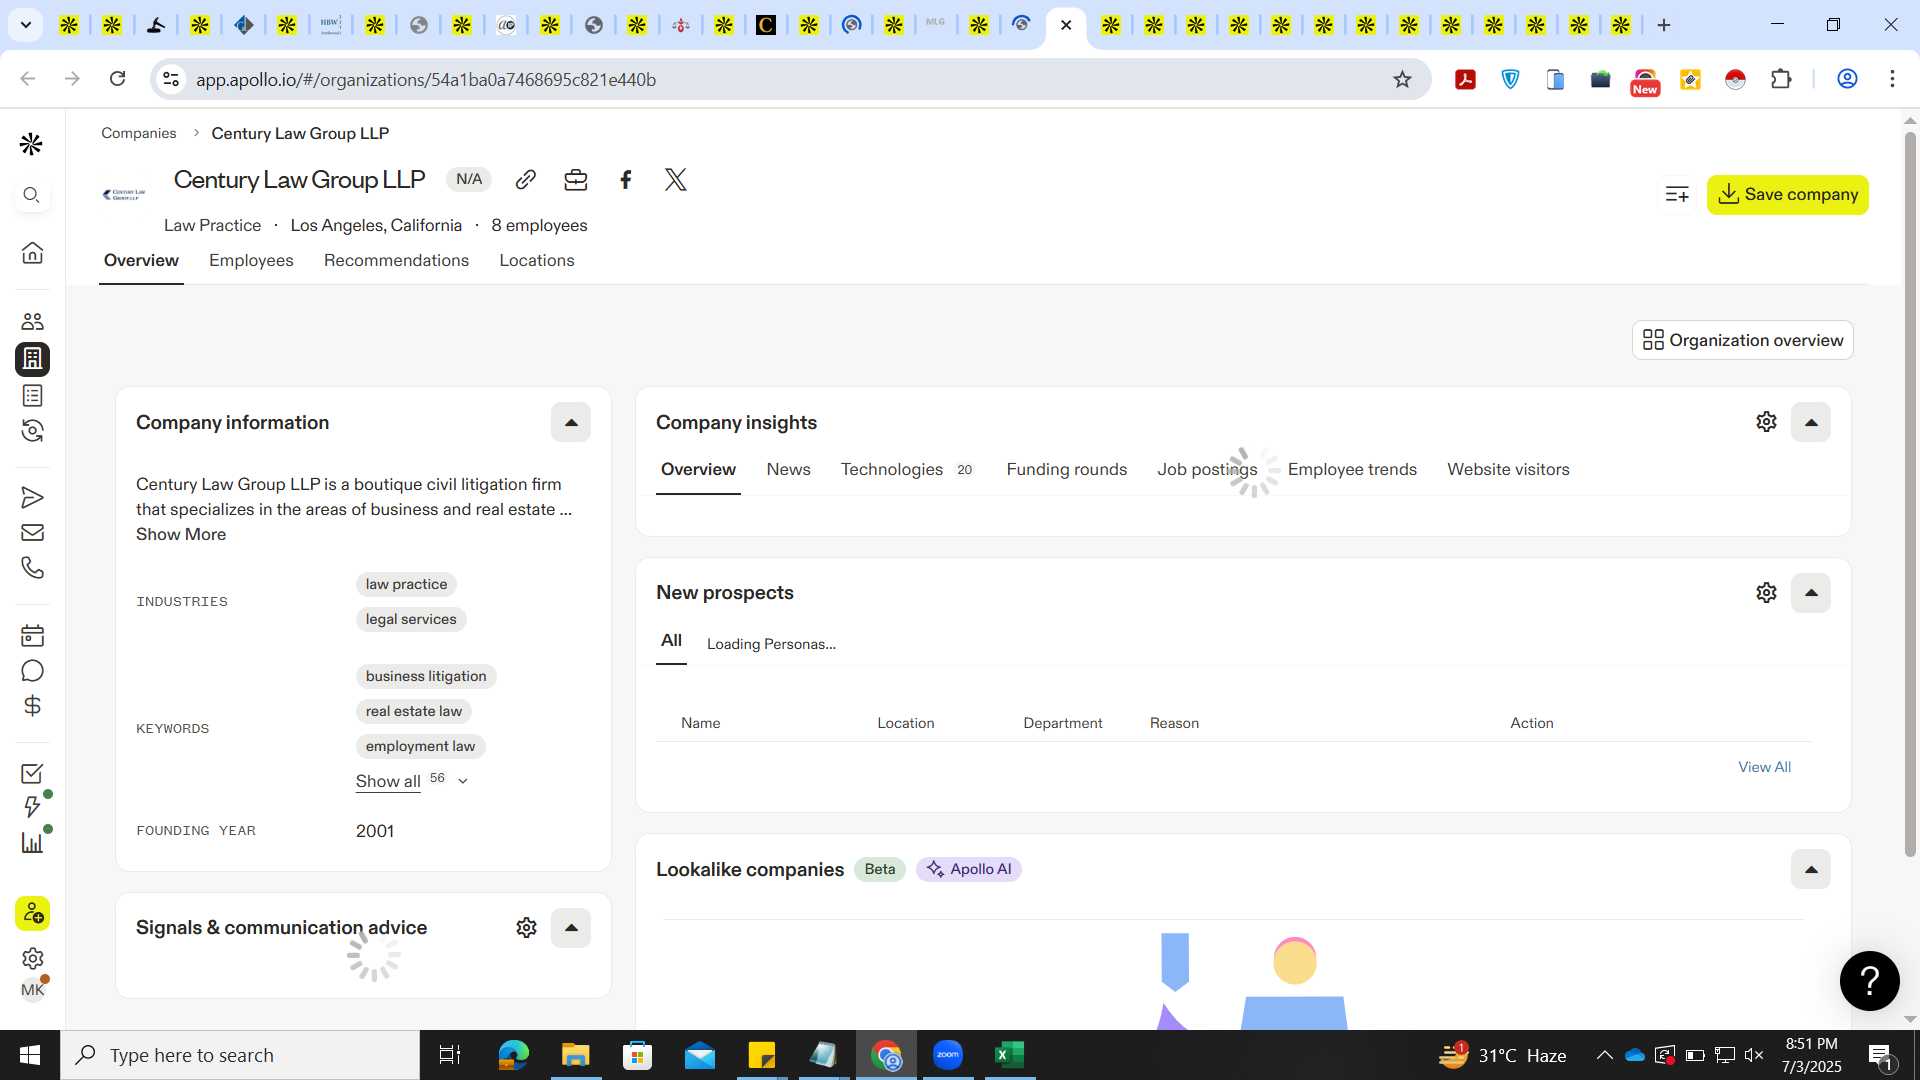The width and height of the screenshot is (1920, 1080).
Task: Collapse the New prospects panel
Action: tap(1811, 593)
